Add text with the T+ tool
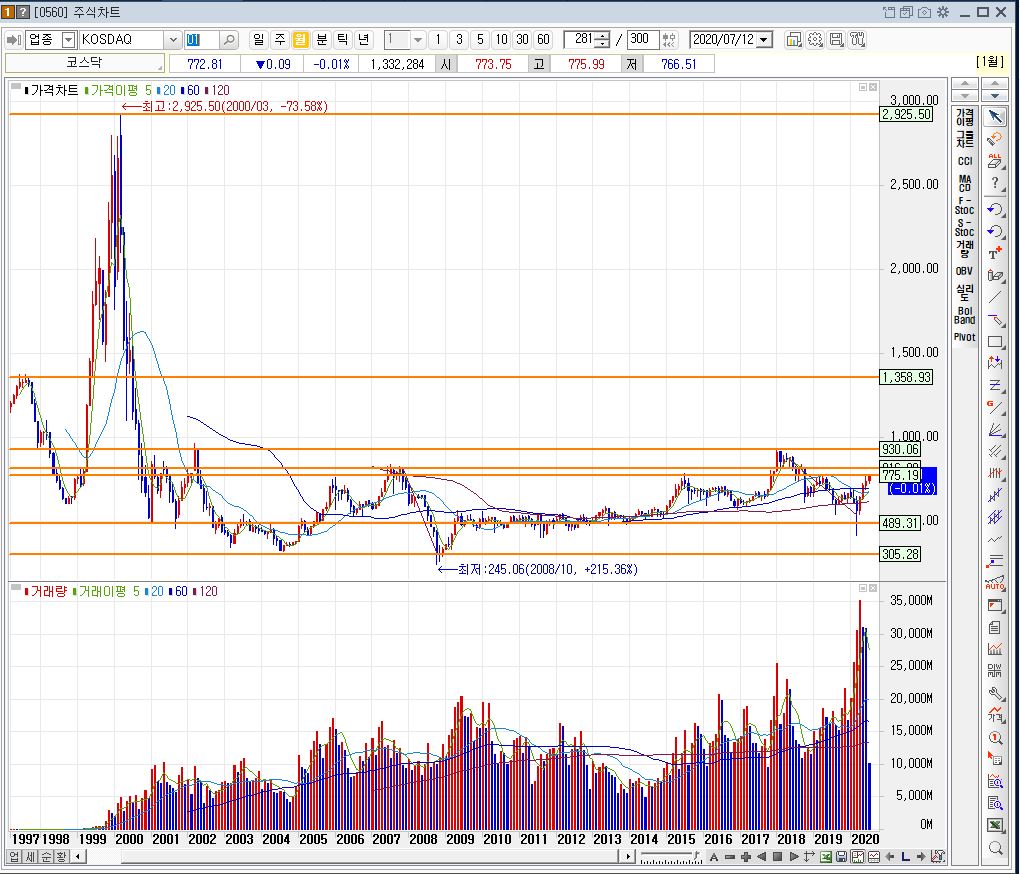The width and height of the screenshot is (1020, 874). click(x=995, y=254)
